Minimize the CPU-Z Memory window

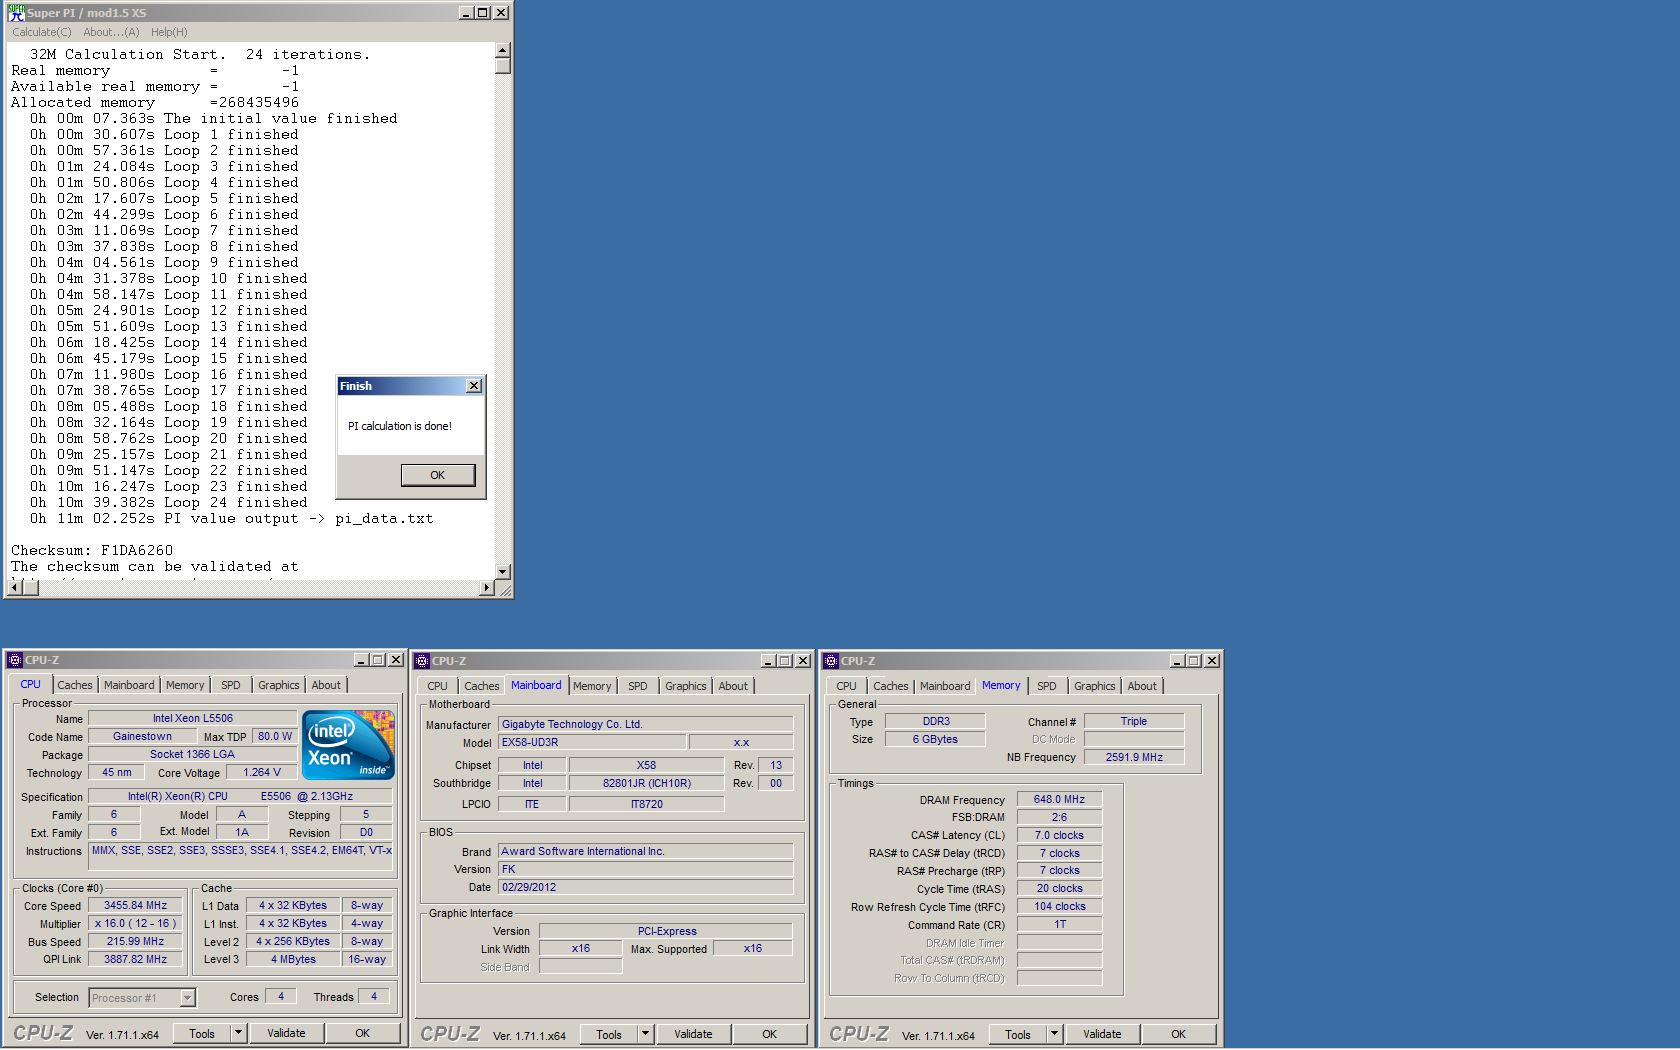click(x=1177, y=661)
